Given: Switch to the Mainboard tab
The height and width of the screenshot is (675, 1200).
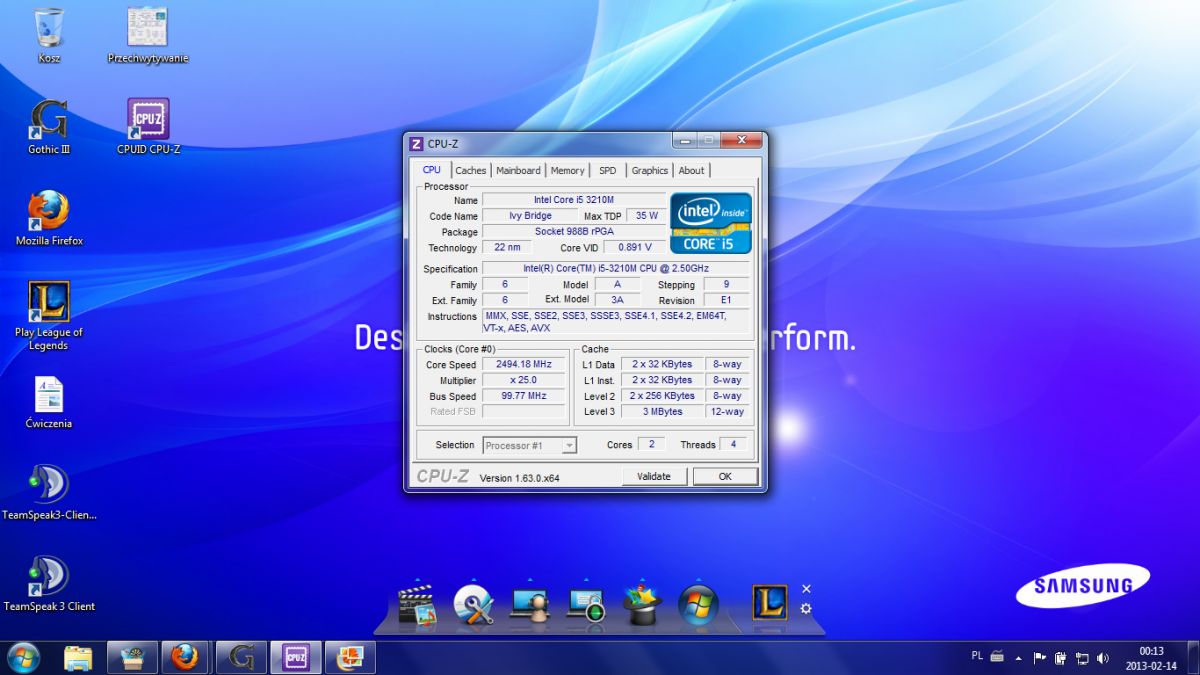Looking at the screenshot, I should tap(518, 171).
